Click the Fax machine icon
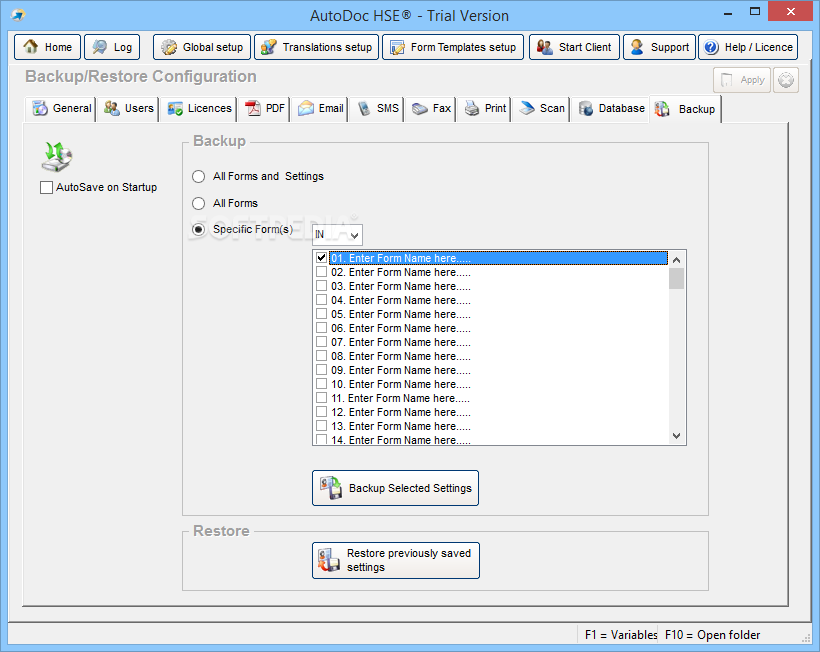820x652 pixels. coord(420,108)
